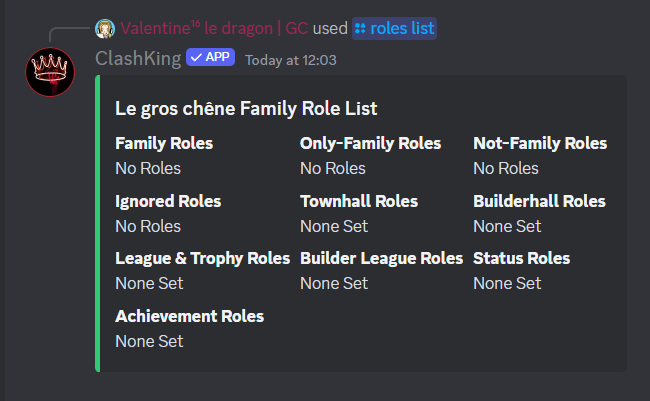Open the ClashKing username profile
The image size is (650, 401).
(138, 58)
